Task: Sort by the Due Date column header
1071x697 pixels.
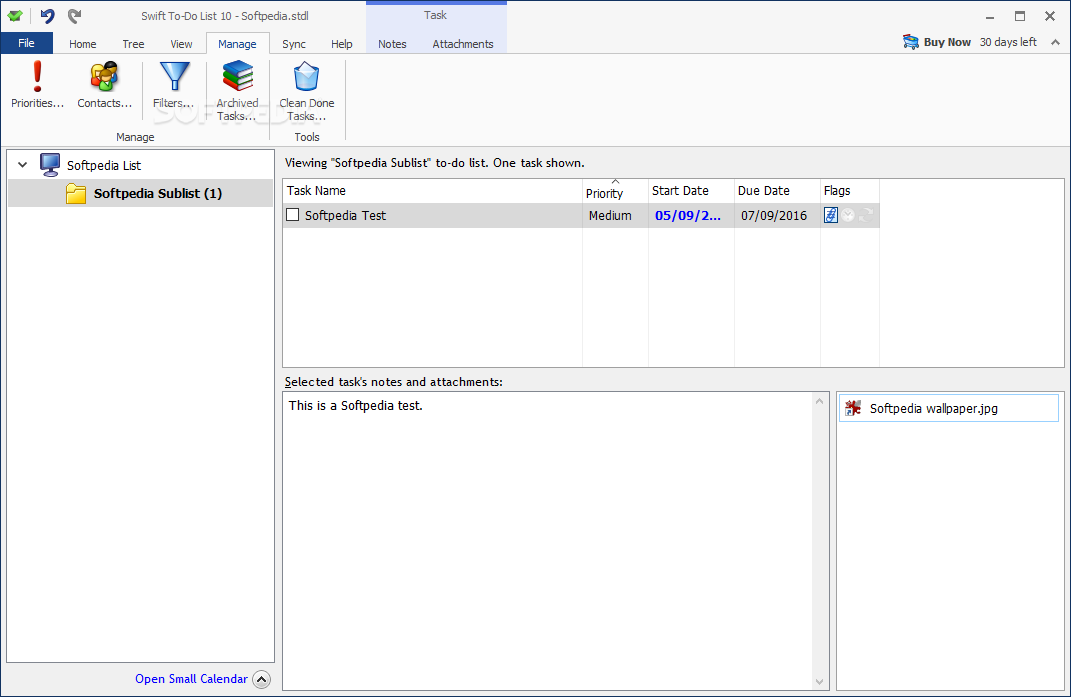Action: [777, 191]
